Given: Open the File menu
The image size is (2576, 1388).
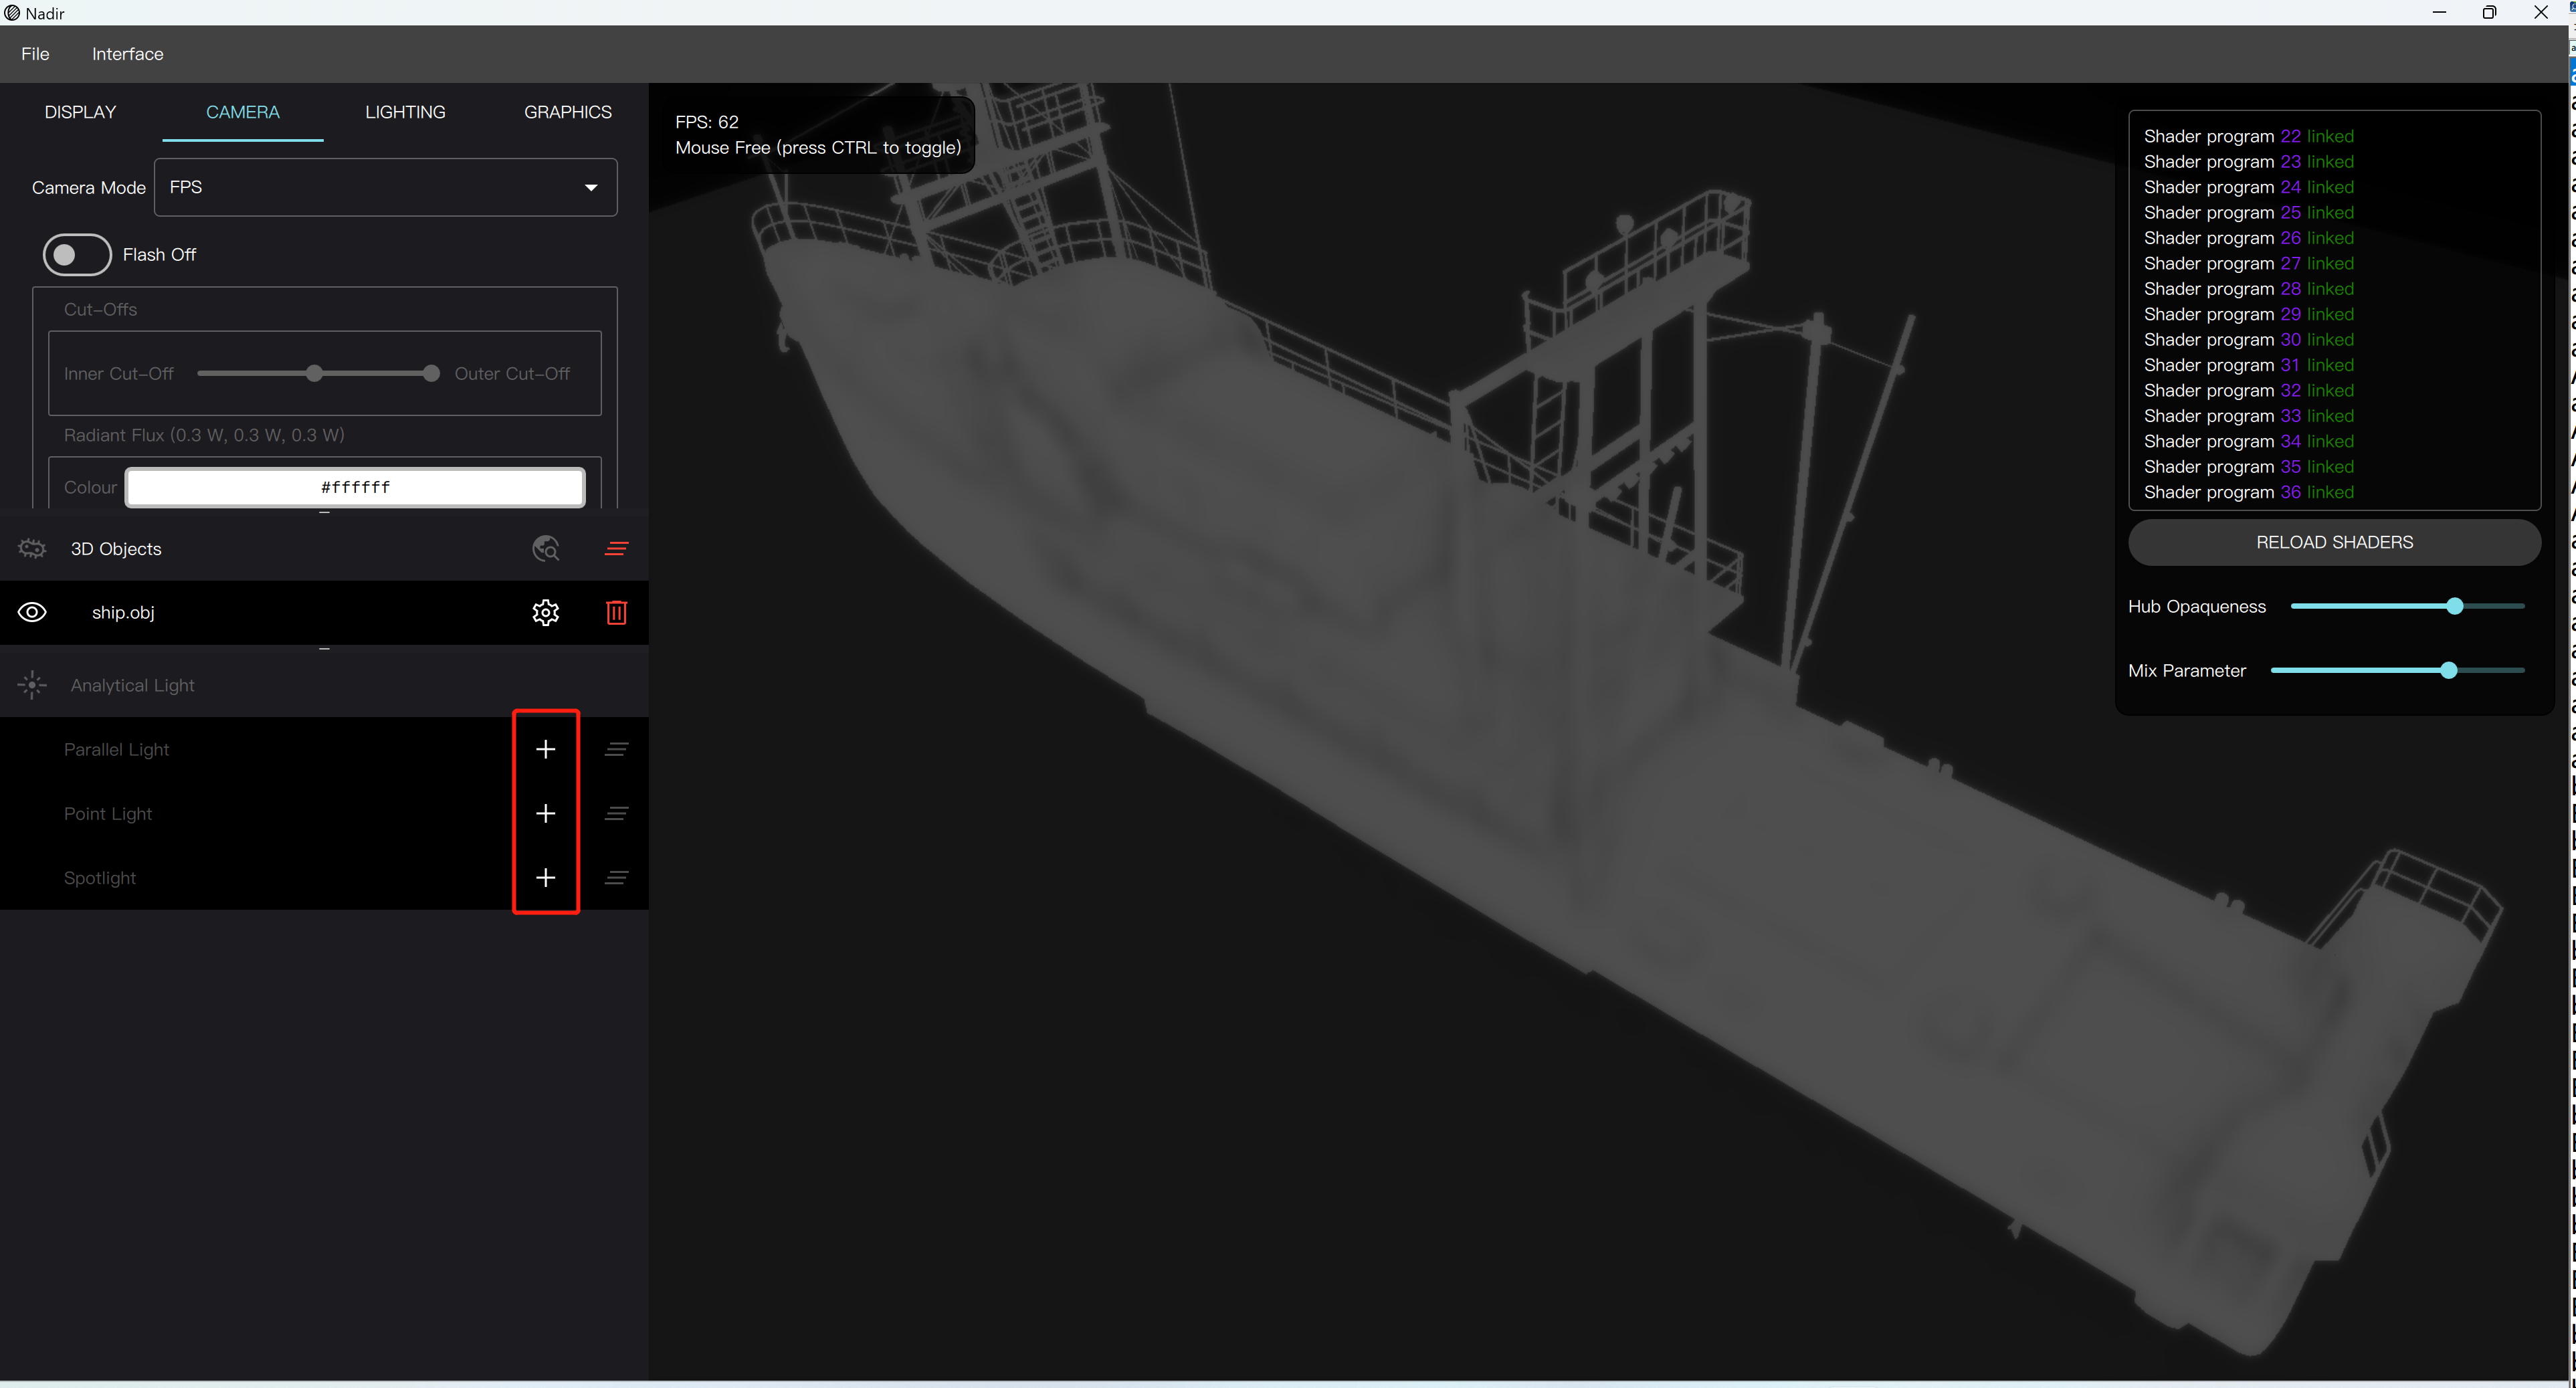Looking at the screenshot, I should point(35,54).
